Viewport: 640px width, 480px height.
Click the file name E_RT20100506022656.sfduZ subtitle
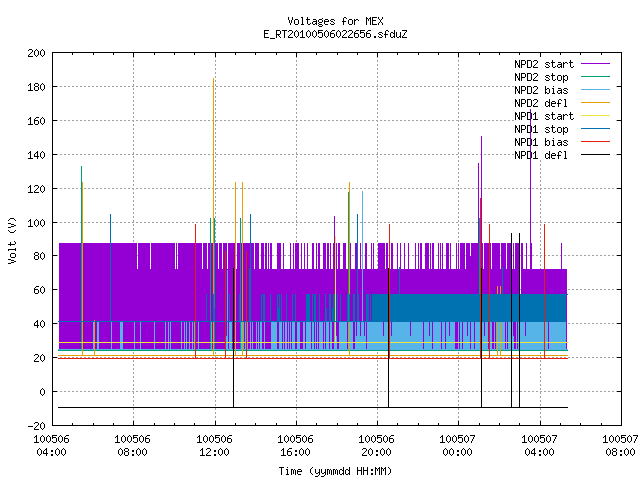point(335,34)
